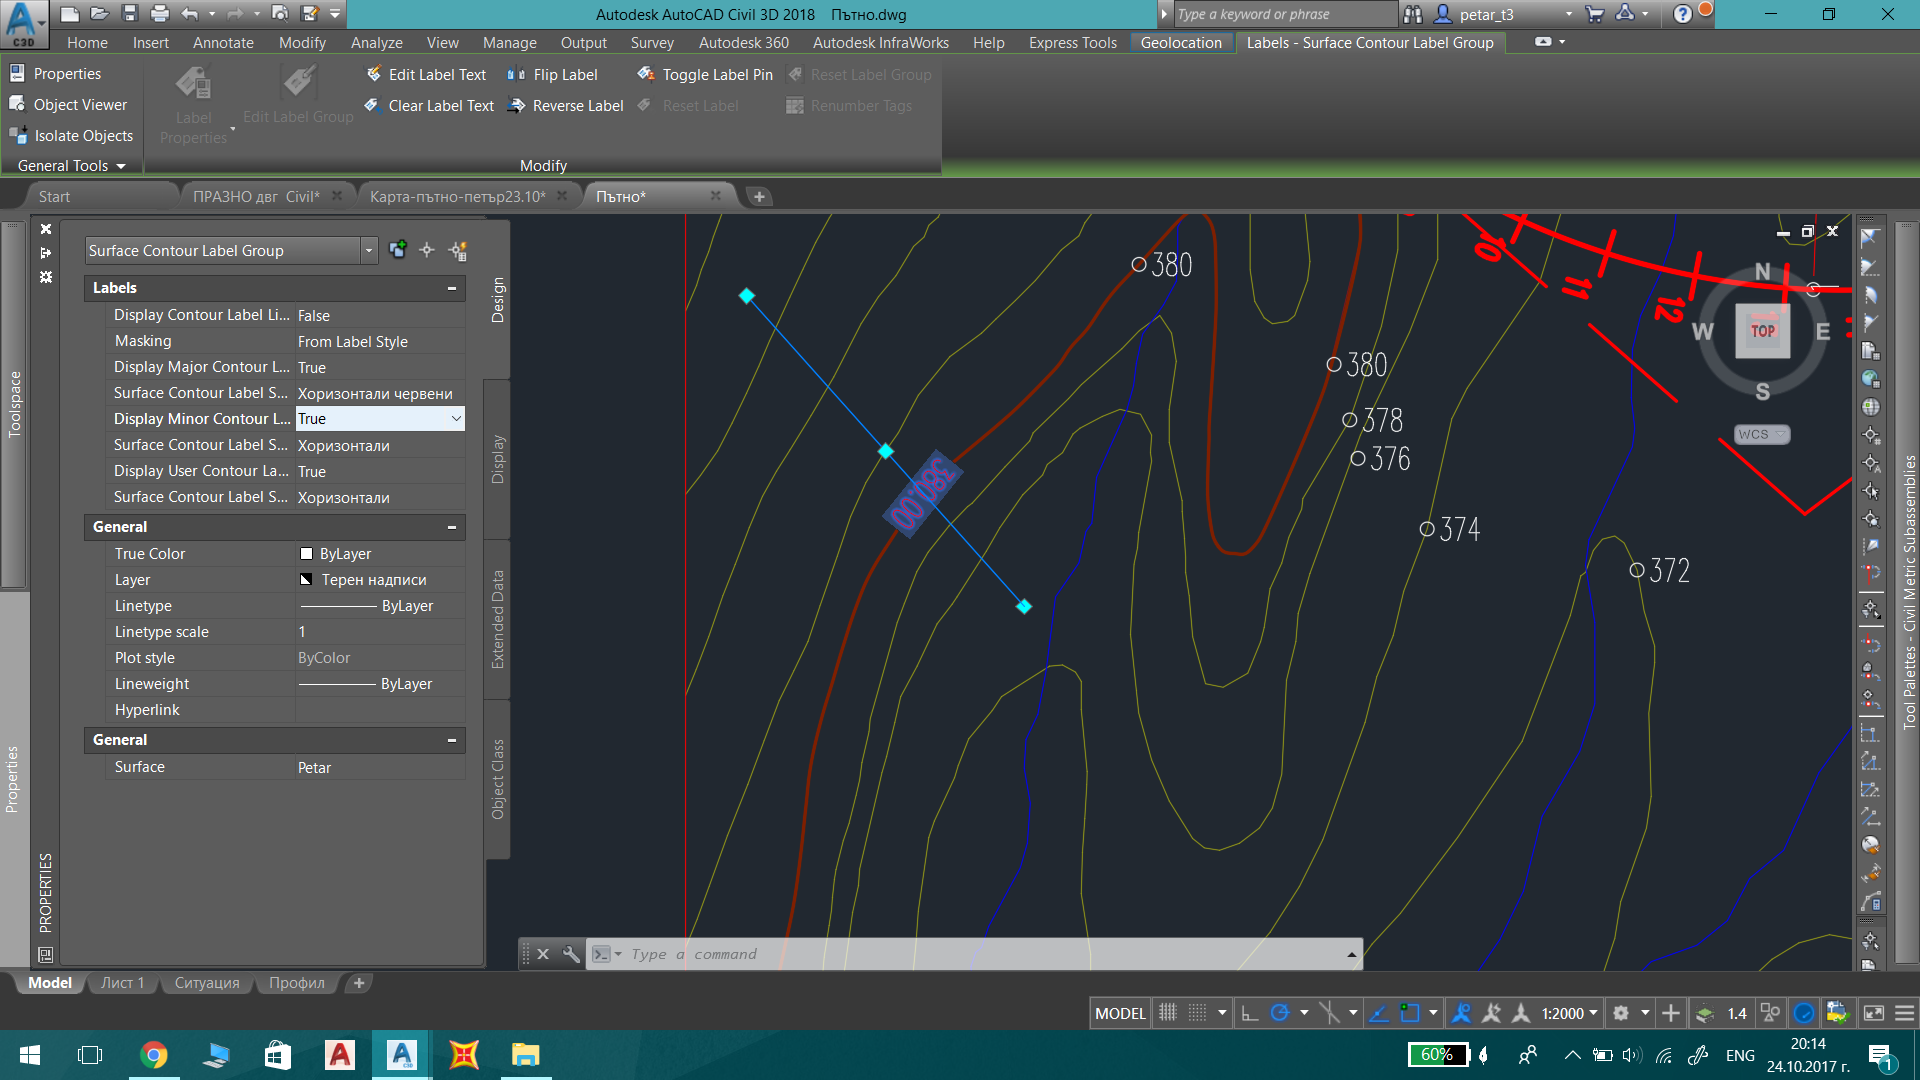Open AutoCAD Civil 3D taskbar icon

401,1054
